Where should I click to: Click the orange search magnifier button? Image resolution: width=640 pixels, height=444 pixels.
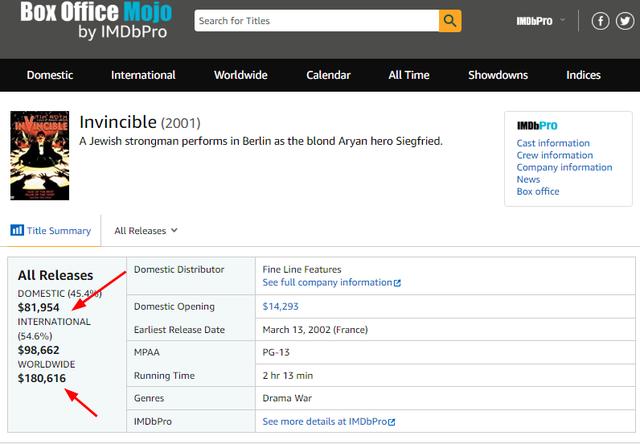pos(450,21)
